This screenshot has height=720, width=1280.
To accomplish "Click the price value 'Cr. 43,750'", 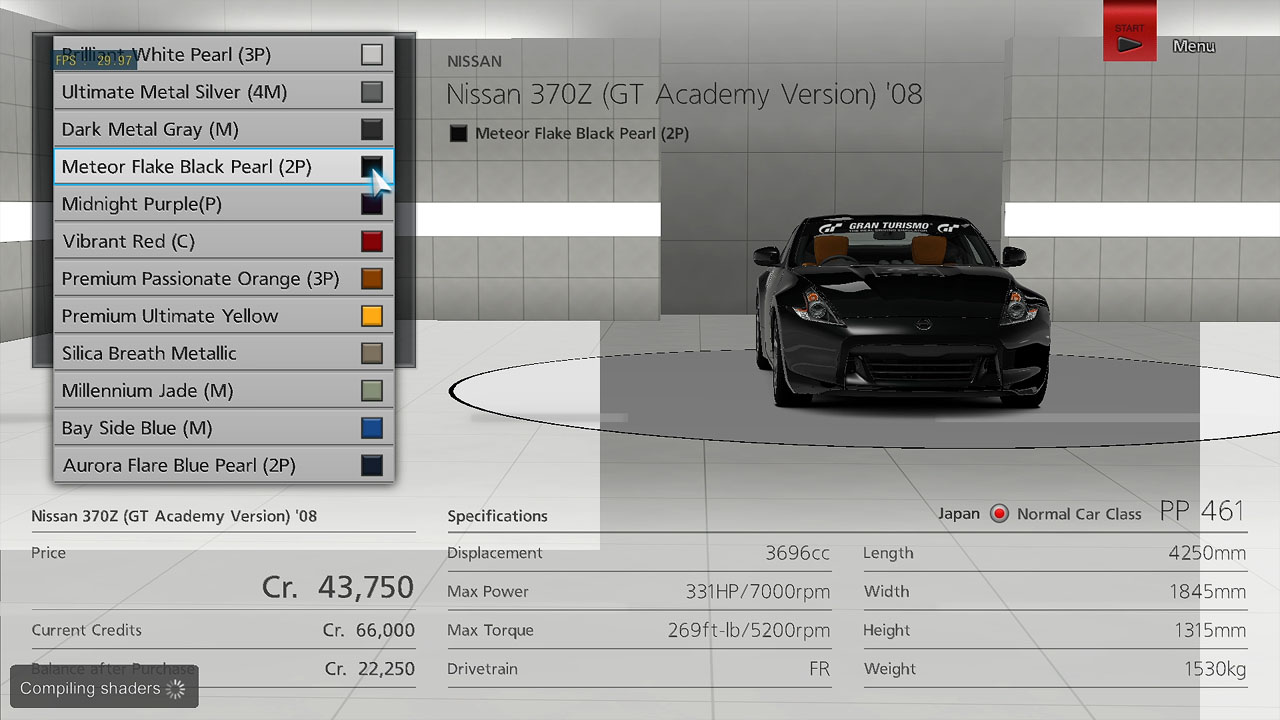I will 338,587.
